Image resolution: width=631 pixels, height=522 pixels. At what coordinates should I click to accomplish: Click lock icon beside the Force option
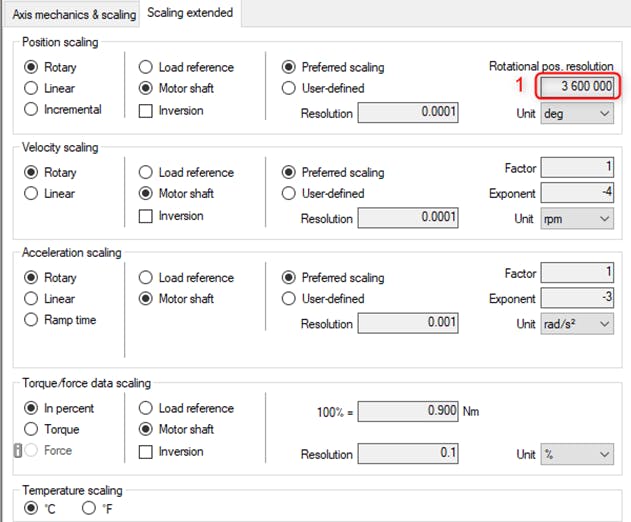tap(18, 451)
